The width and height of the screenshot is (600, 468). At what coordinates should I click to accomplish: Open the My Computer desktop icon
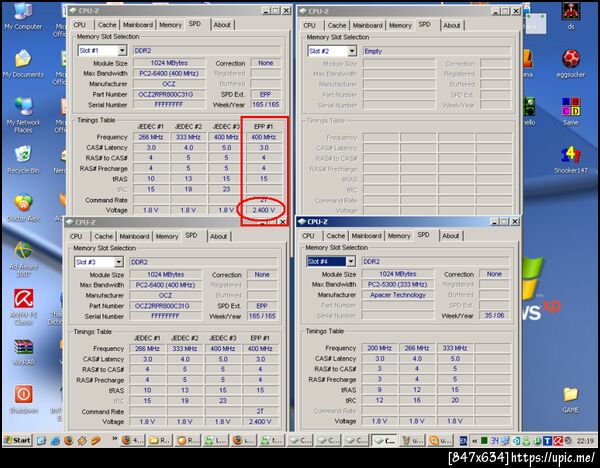[x=23, y=15]
